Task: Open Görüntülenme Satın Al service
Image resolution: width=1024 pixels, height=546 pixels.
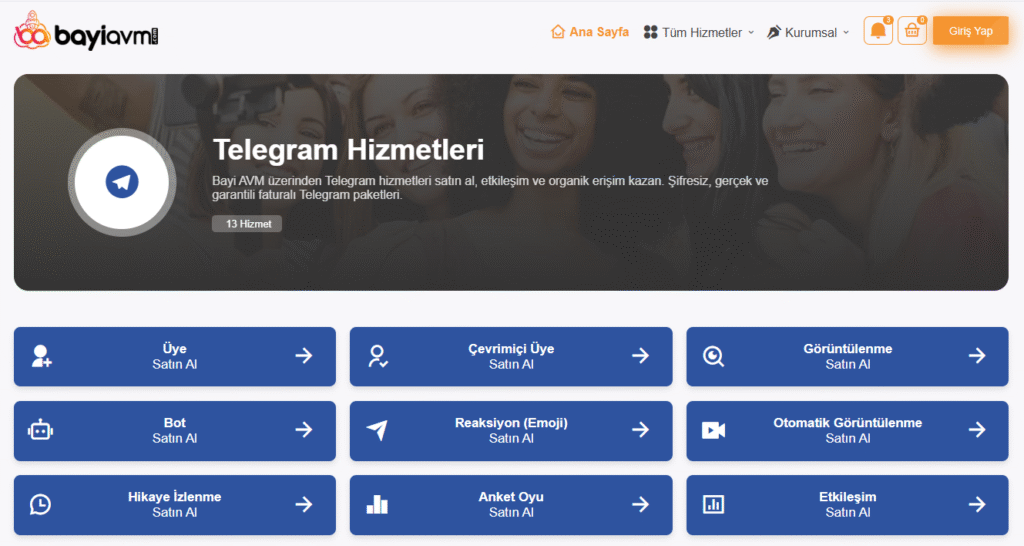Action: tap(847, 357)
